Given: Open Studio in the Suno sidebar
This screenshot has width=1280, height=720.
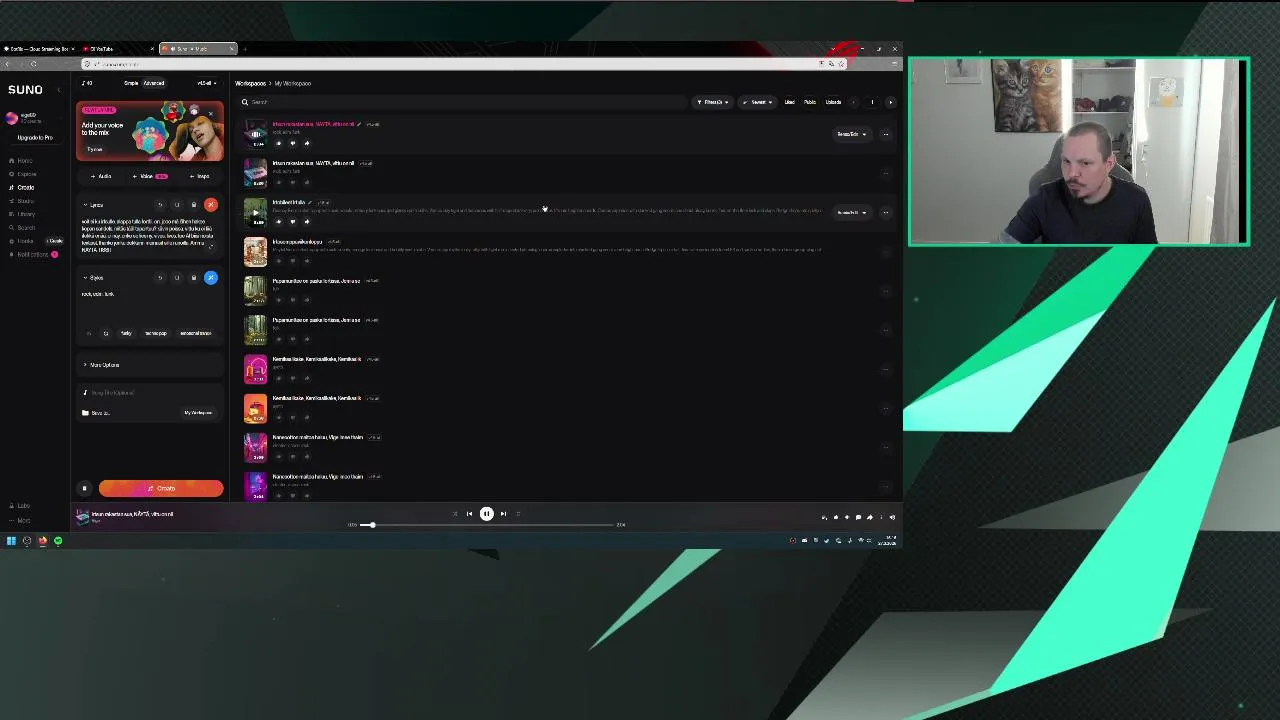Looking at the screenshot, I should 22,201.
